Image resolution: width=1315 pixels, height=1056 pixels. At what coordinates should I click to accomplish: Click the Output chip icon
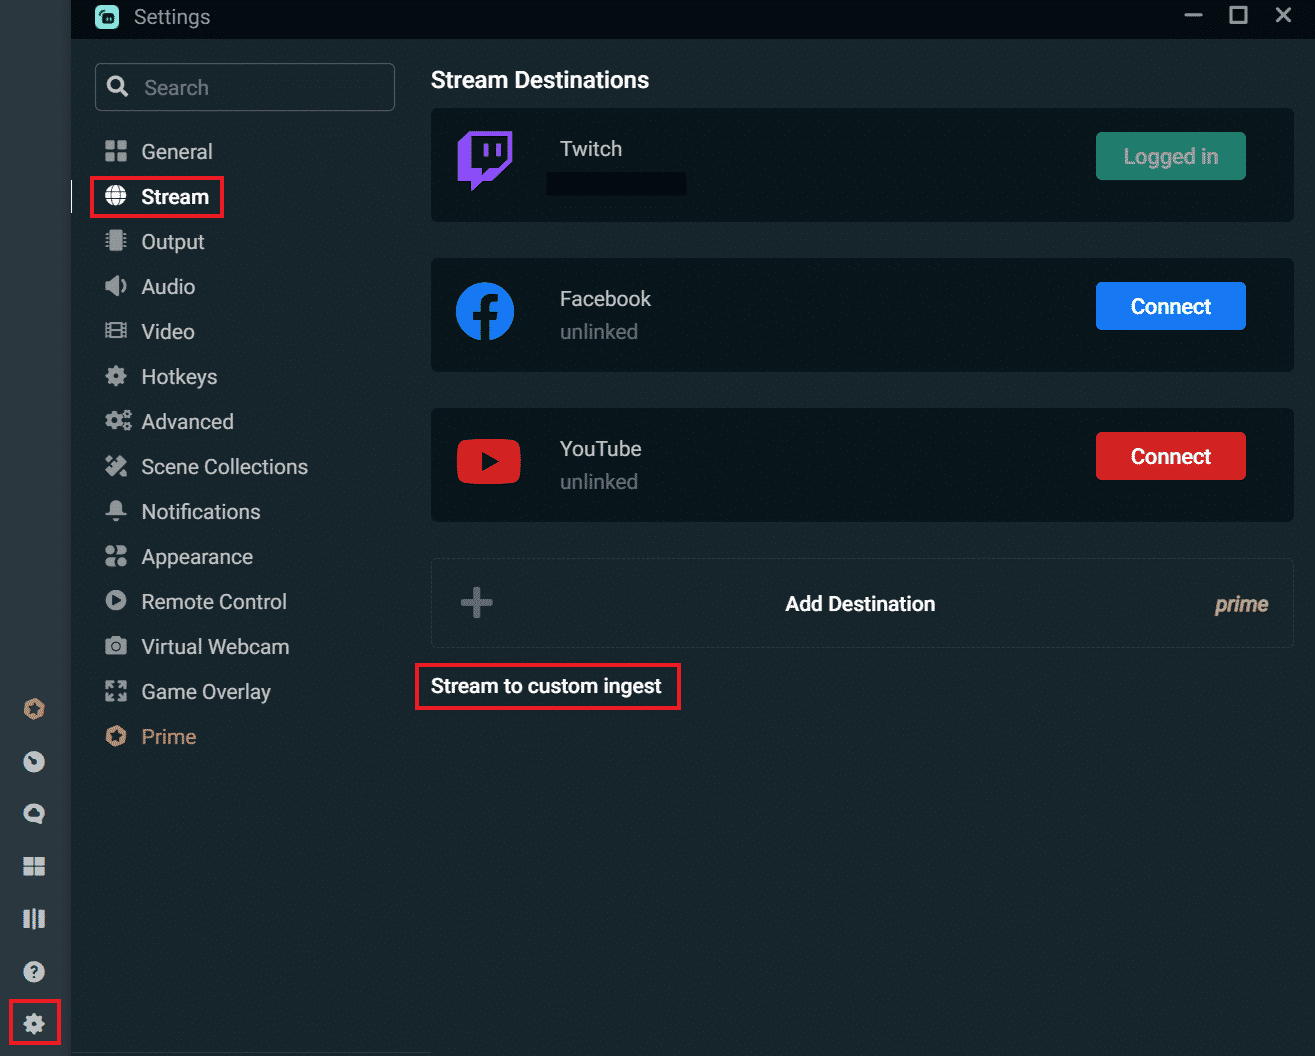click(x=116, y=241)
